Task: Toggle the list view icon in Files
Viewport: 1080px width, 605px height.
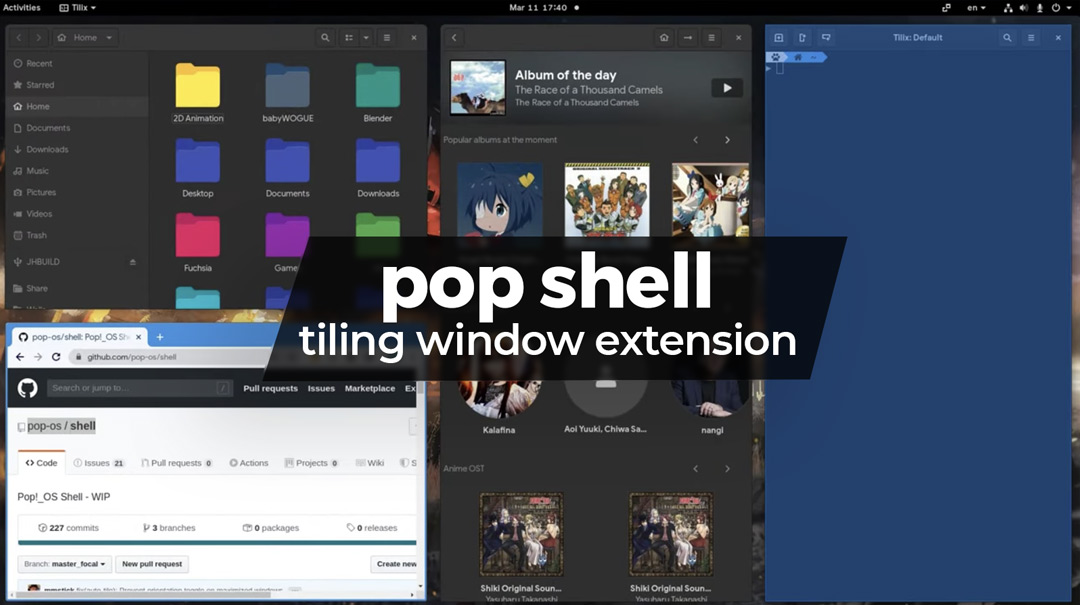Action: tap(349, 37)
